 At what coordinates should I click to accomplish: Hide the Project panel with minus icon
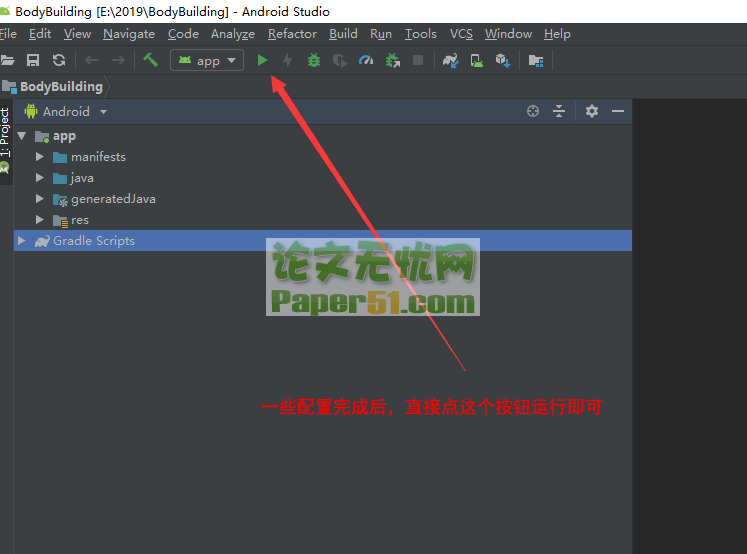(x=618, y=111)
